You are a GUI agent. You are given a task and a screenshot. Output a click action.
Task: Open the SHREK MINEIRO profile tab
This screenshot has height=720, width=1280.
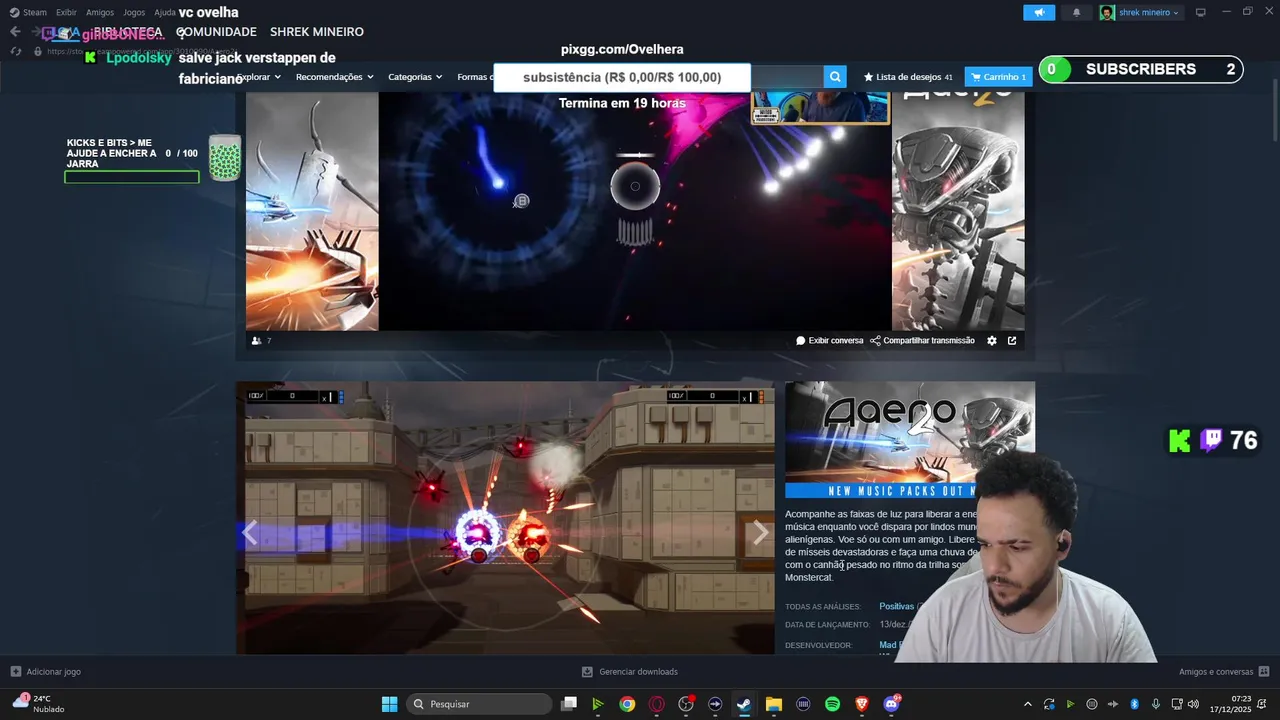[x=317, y=32]
